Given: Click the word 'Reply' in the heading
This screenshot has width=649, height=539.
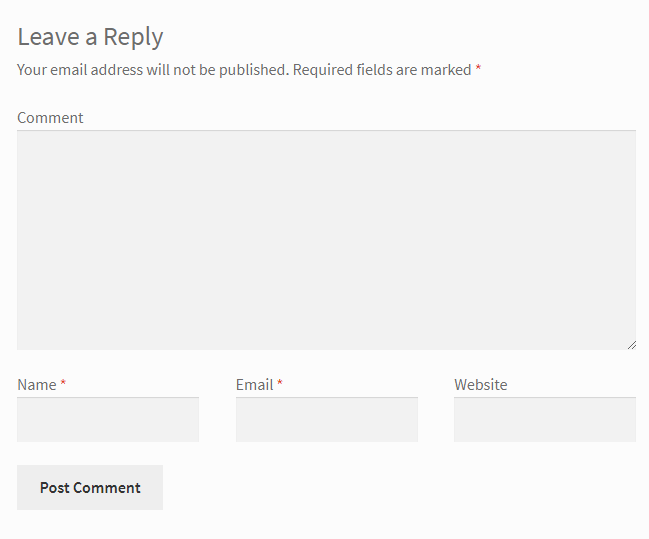Looking at the screenshot, I should coord(133,38).
